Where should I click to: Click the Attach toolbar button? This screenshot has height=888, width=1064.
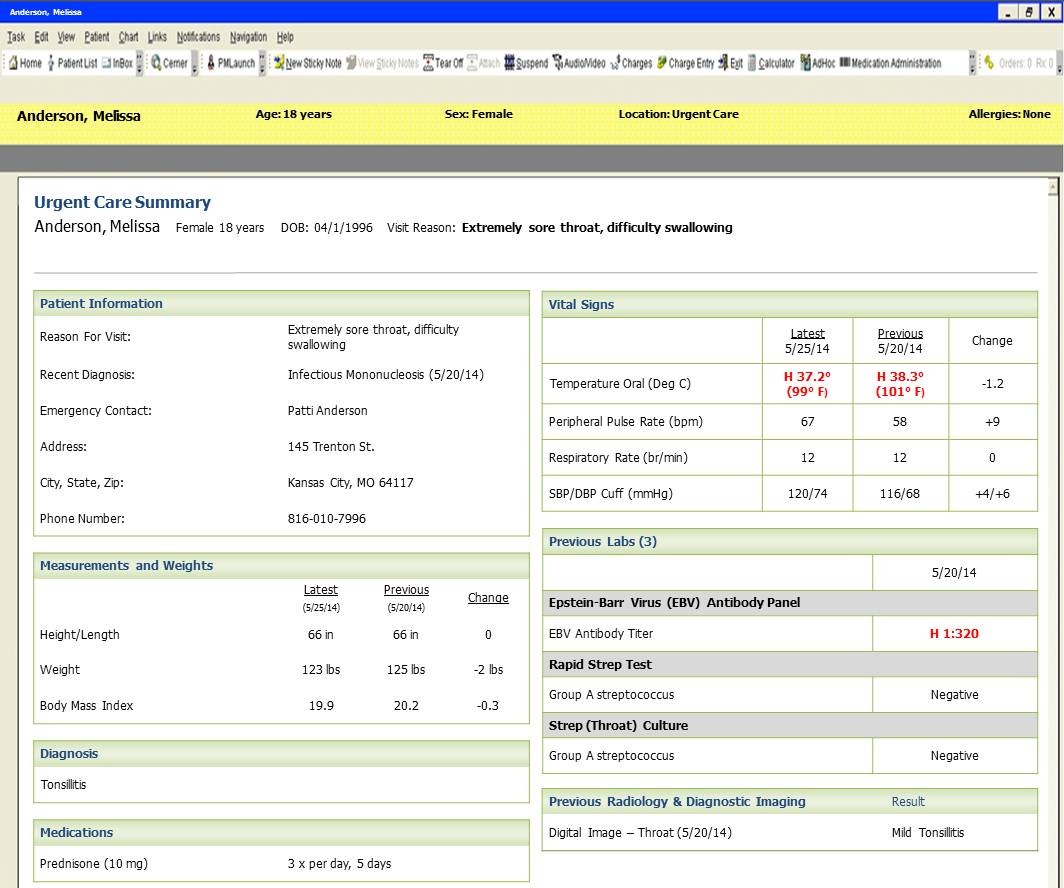point(484,63)
